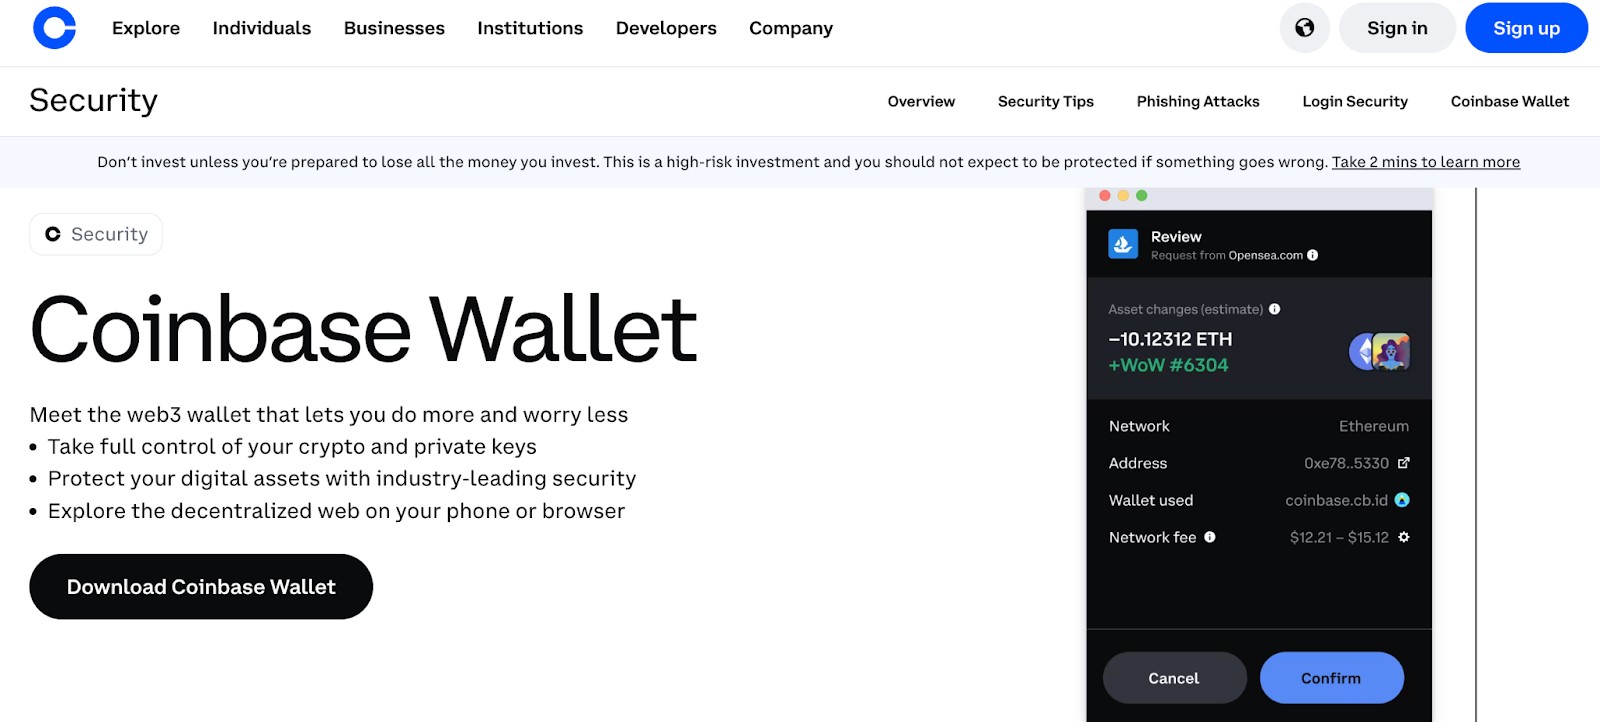This screenshot has width=1600, height=722.
Task: Click the Sign up button
Action: 1526,28
